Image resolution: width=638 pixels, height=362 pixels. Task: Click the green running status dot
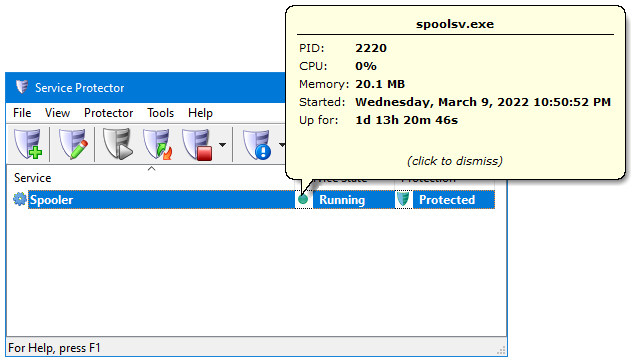point(303,199)
